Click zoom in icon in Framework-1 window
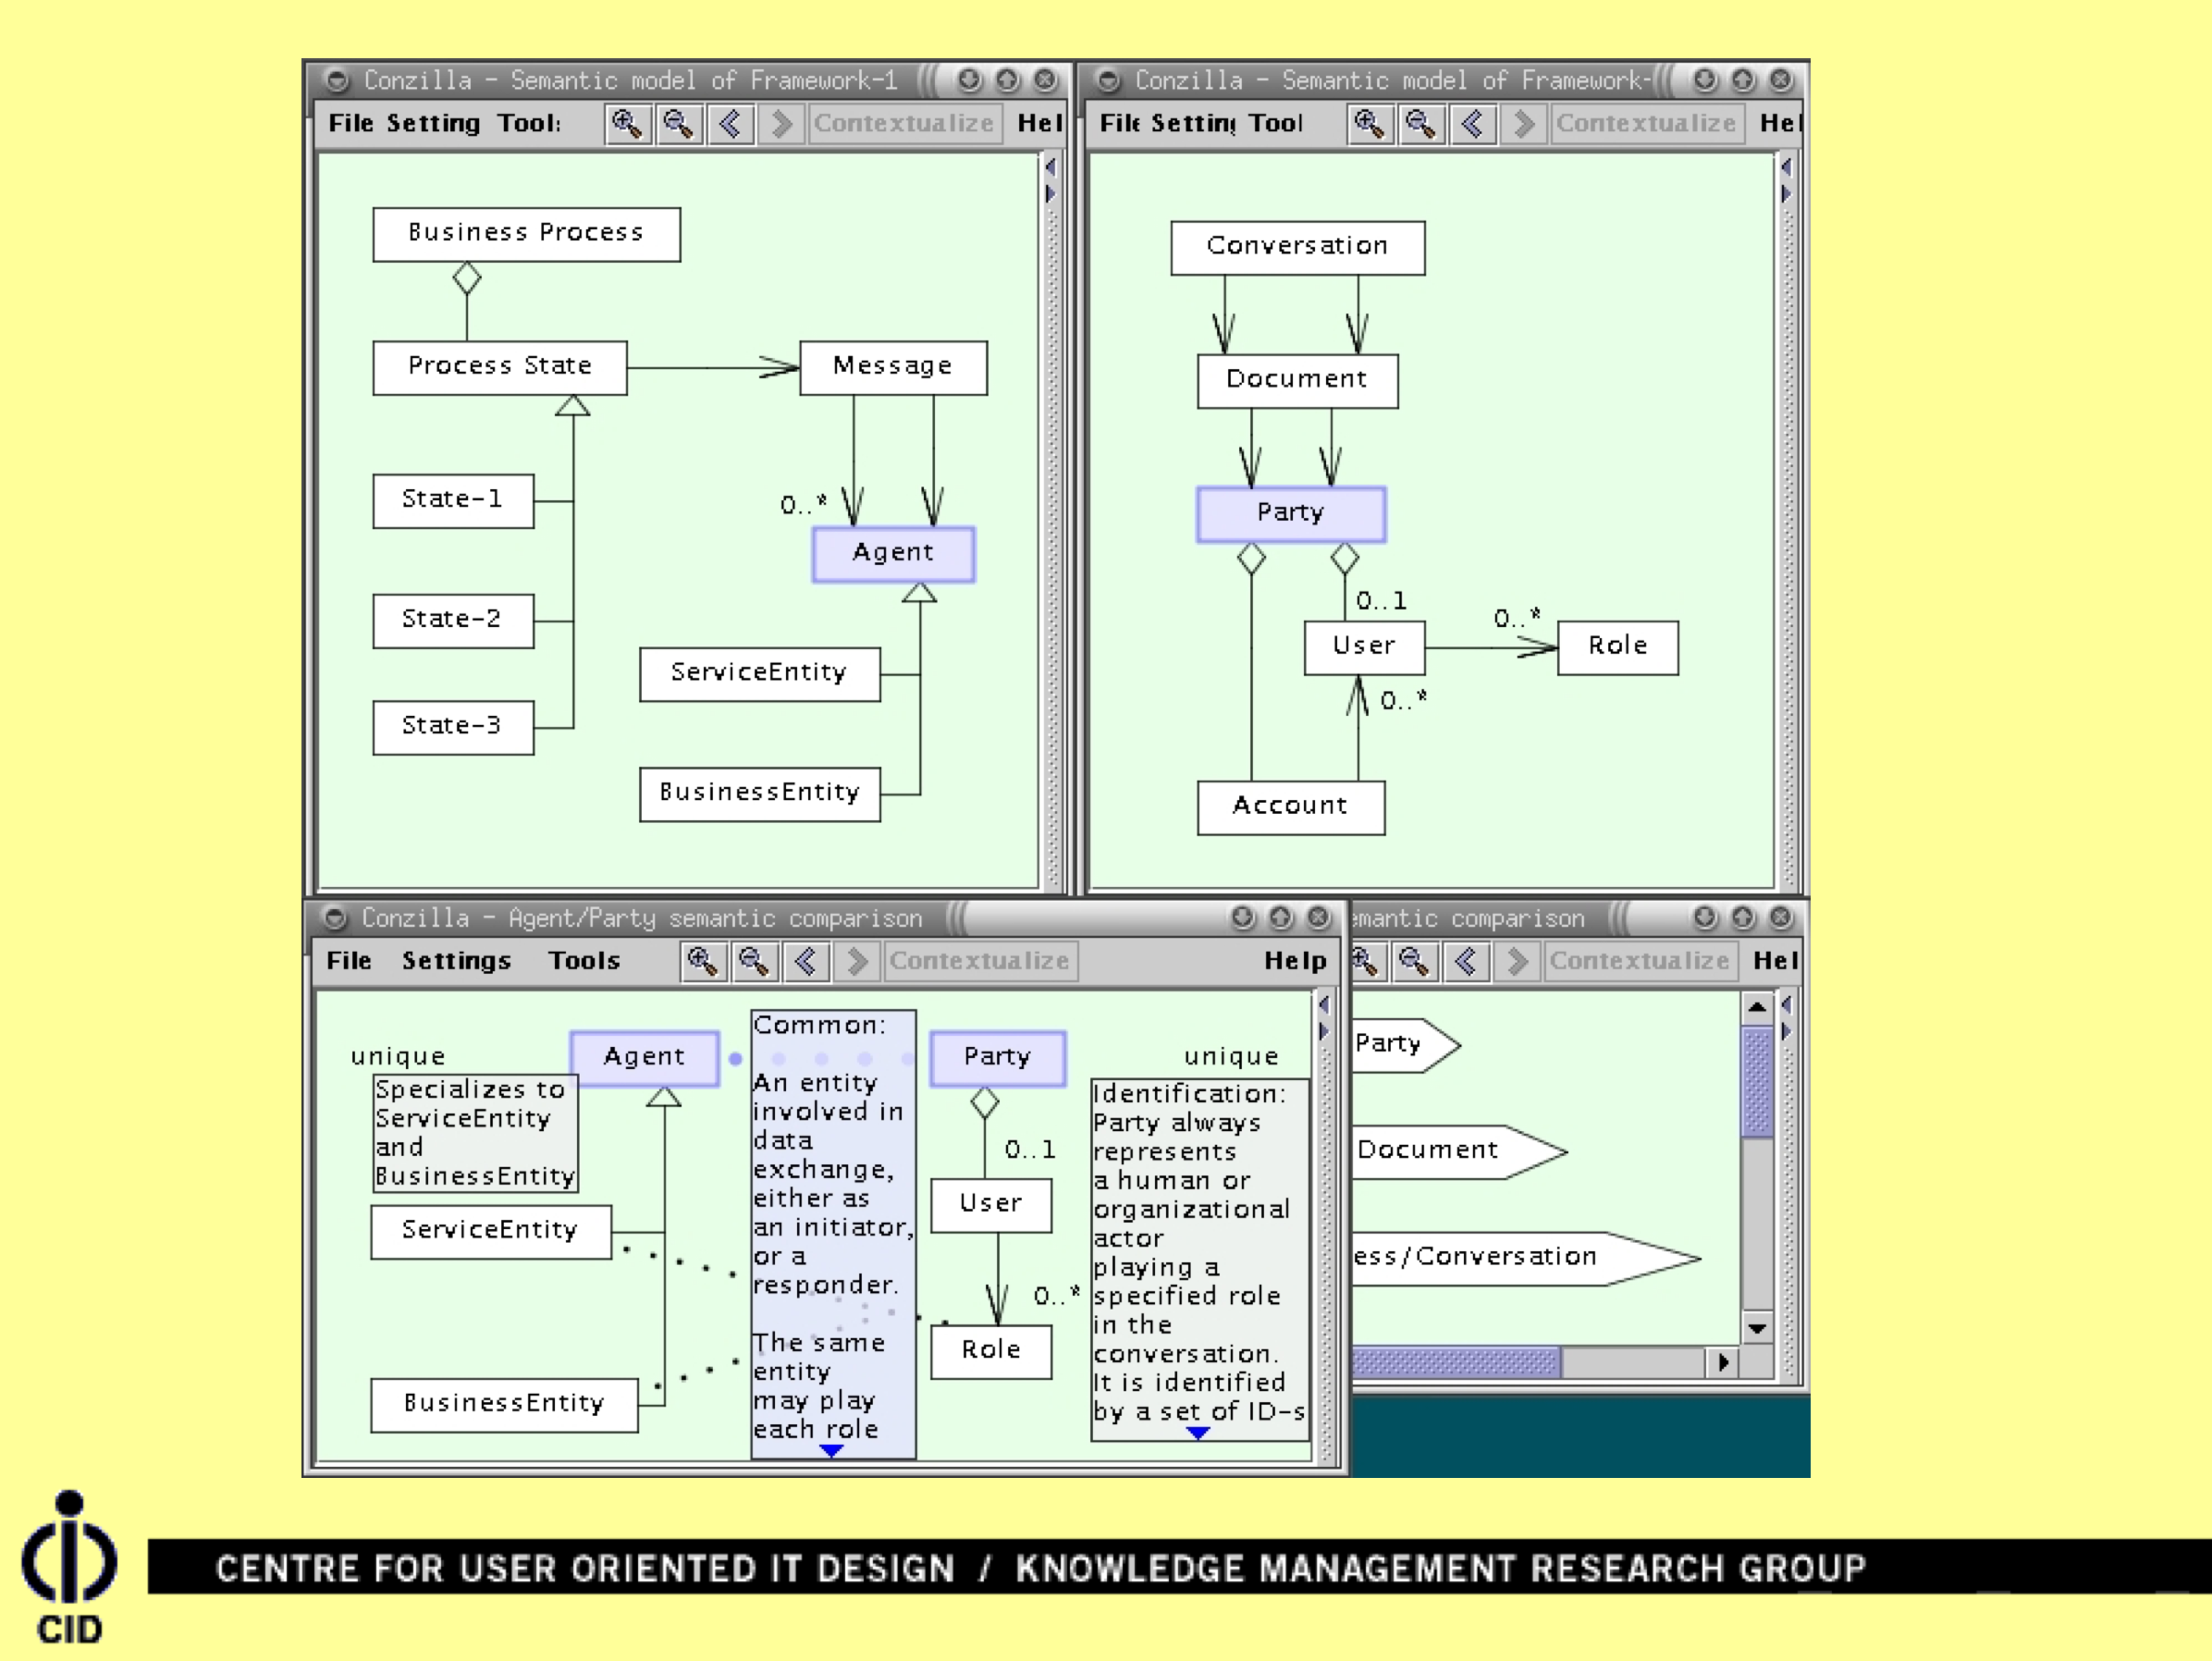The image size is (2212, 1661). tap(627, 124)
